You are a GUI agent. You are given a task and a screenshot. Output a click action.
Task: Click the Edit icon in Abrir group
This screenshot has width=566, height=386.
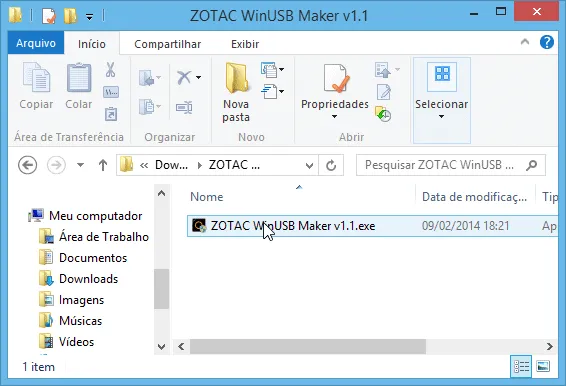point(383,92)
